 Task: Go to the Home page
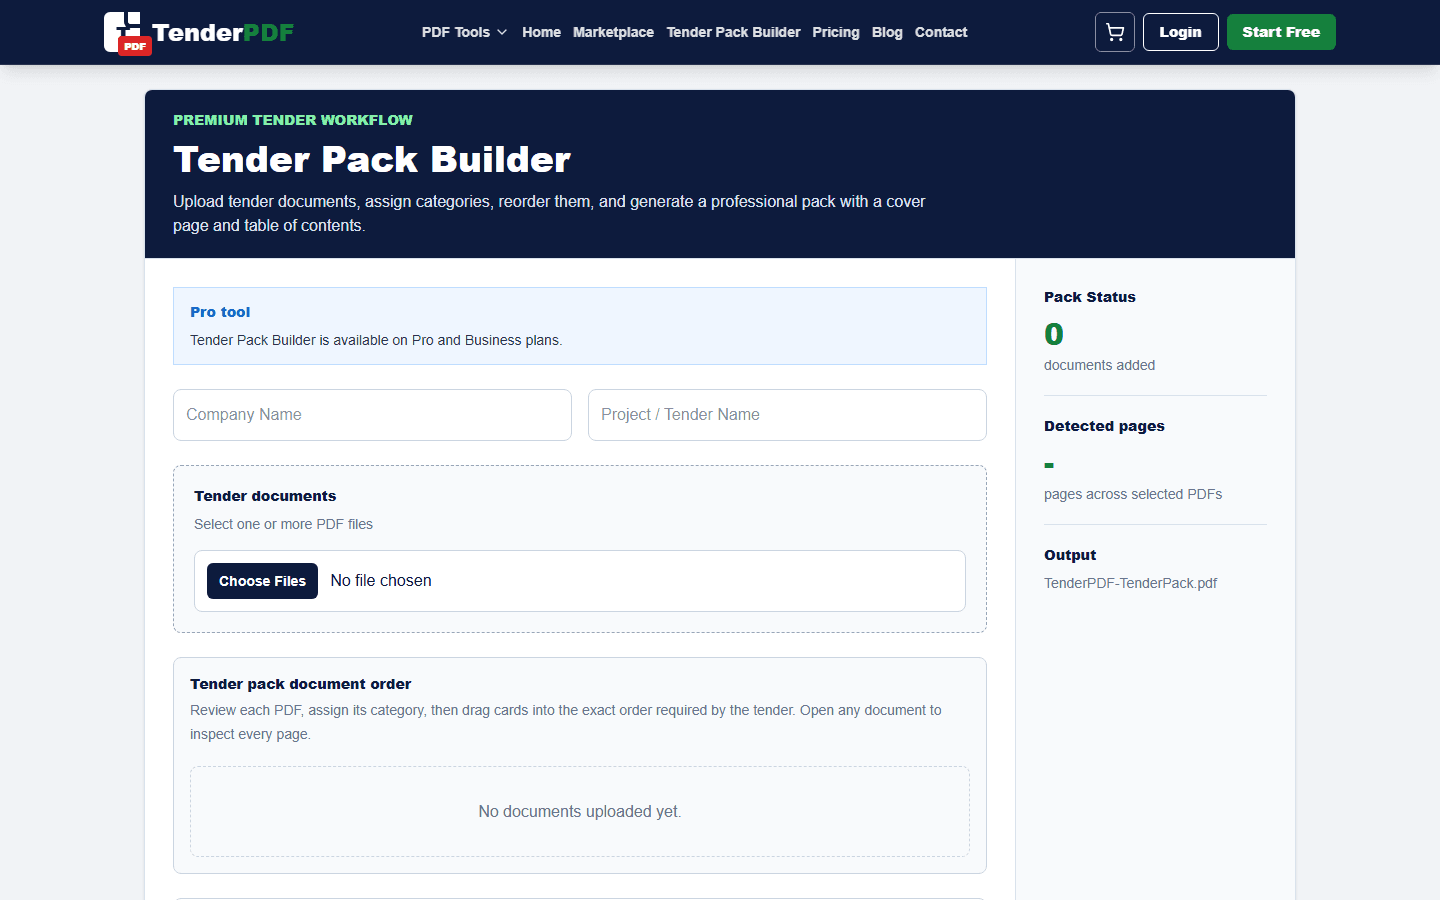pos(541,32)
